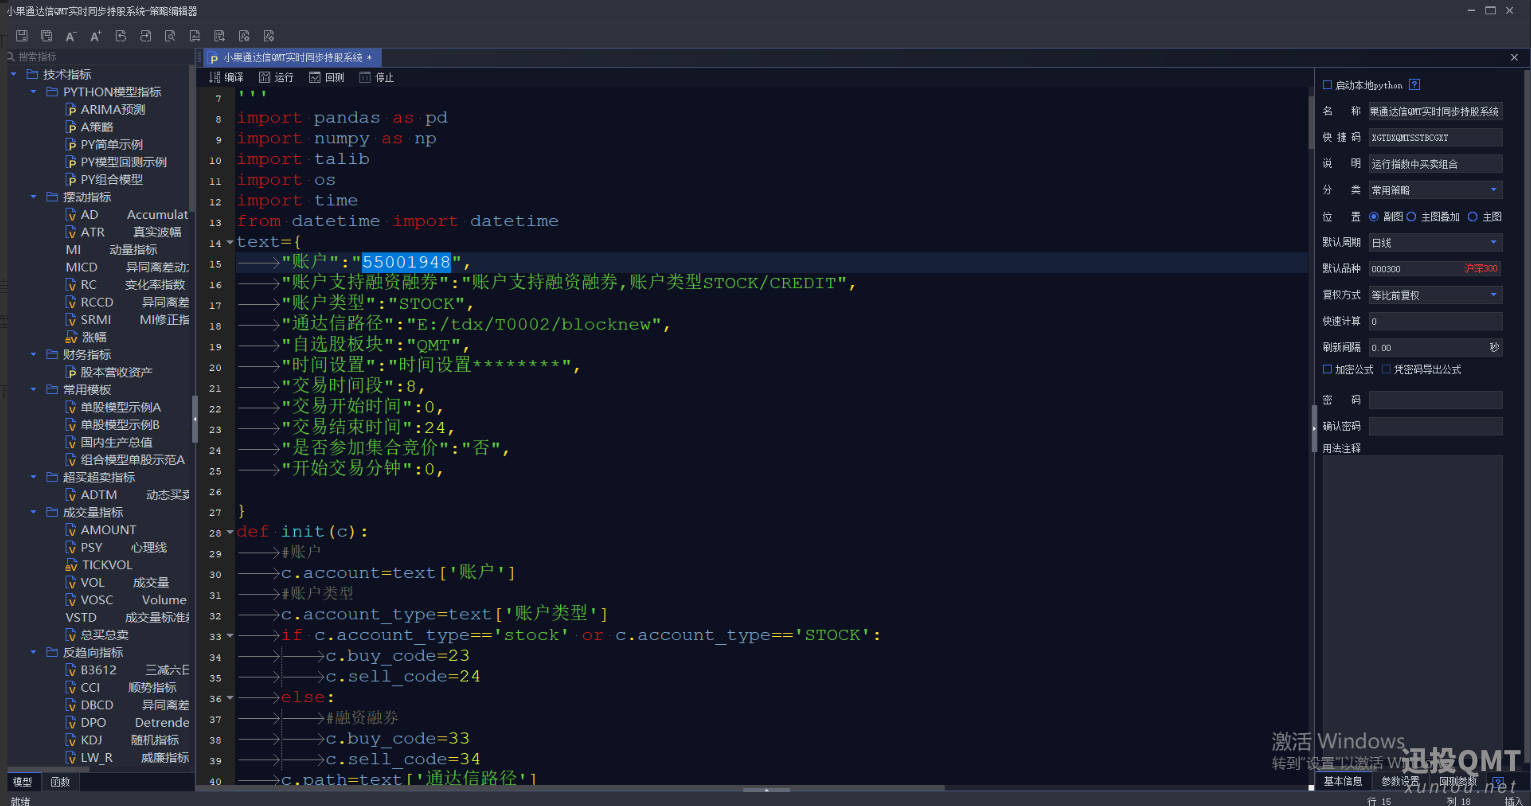Click the find-in-document magnifier icon

pyautogui.click(x=170, y=36)
